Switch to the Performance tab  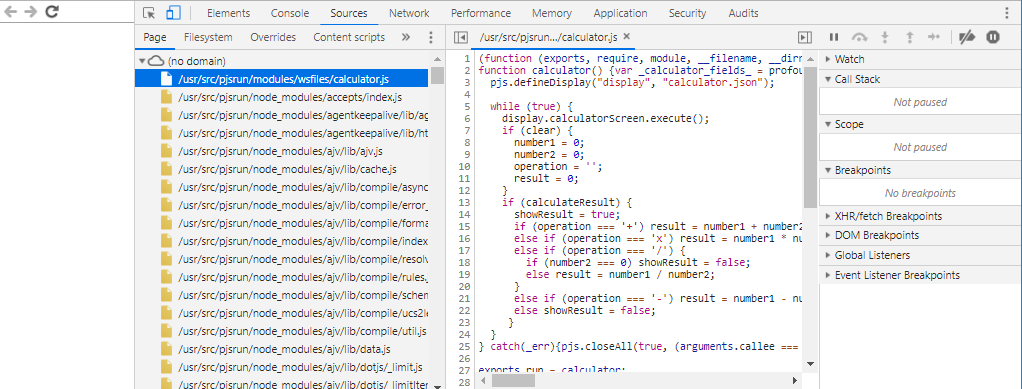click(481, 13)
